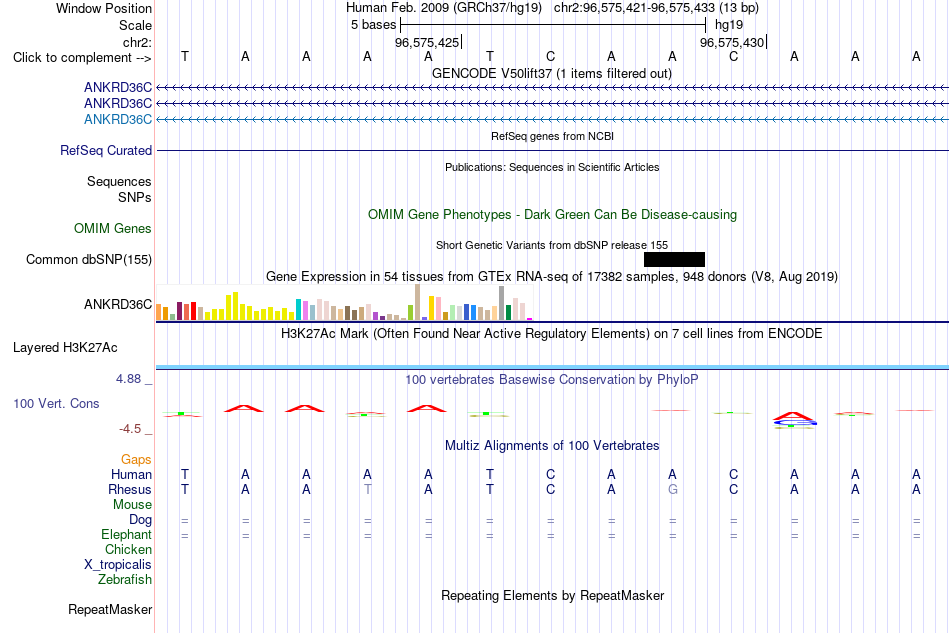
Task: Click the 'Click to complement -->' label
Action: point(82,58)
